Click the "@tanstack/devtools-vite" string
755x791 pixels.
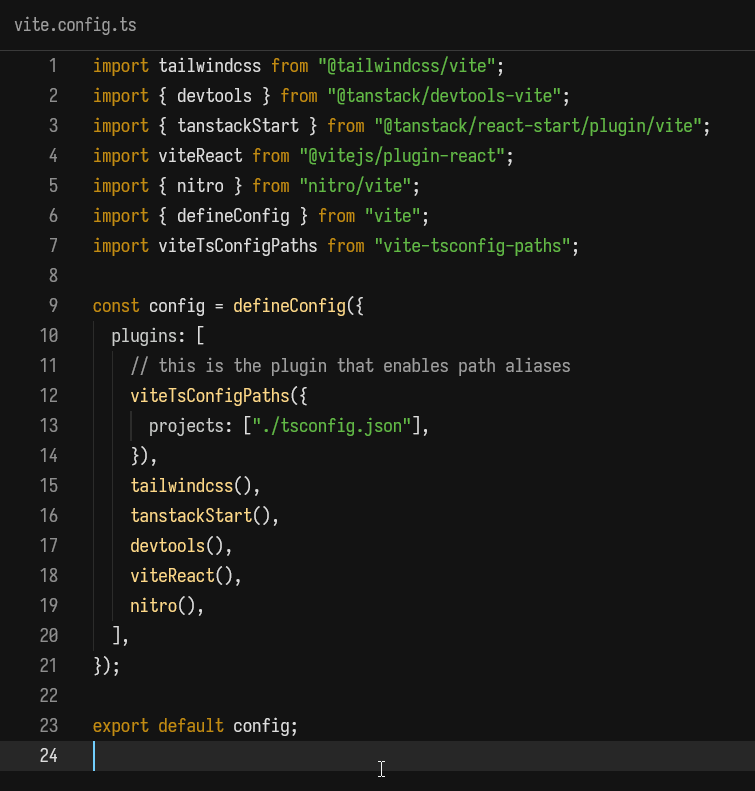444,96
